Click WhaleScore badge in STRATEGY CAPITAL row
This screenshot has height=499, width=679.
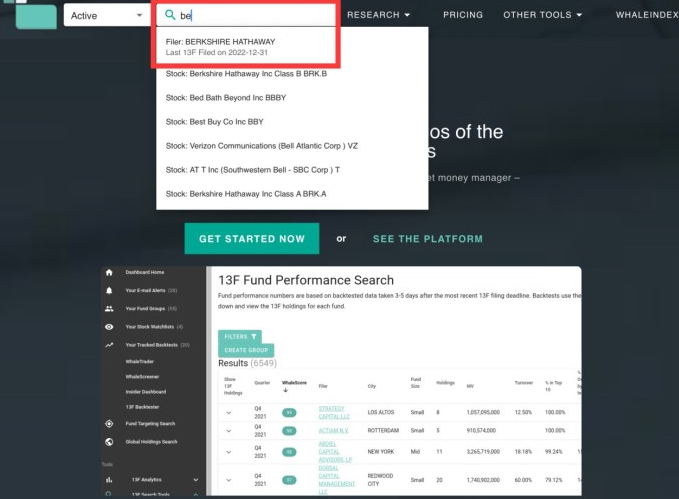[289, 413]
